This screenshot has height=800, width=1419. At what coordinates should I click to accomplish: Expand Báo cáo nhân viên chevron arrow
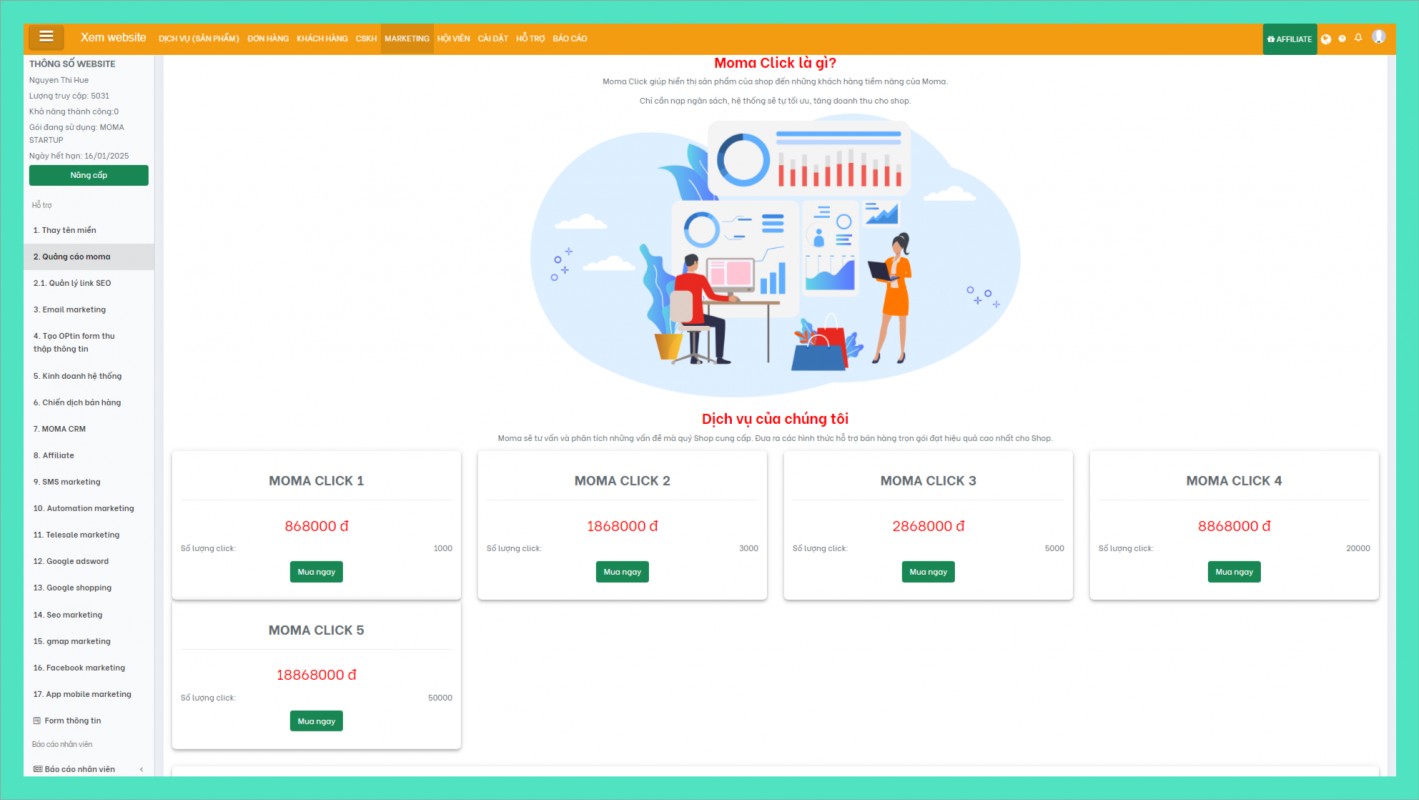[141, 769]
